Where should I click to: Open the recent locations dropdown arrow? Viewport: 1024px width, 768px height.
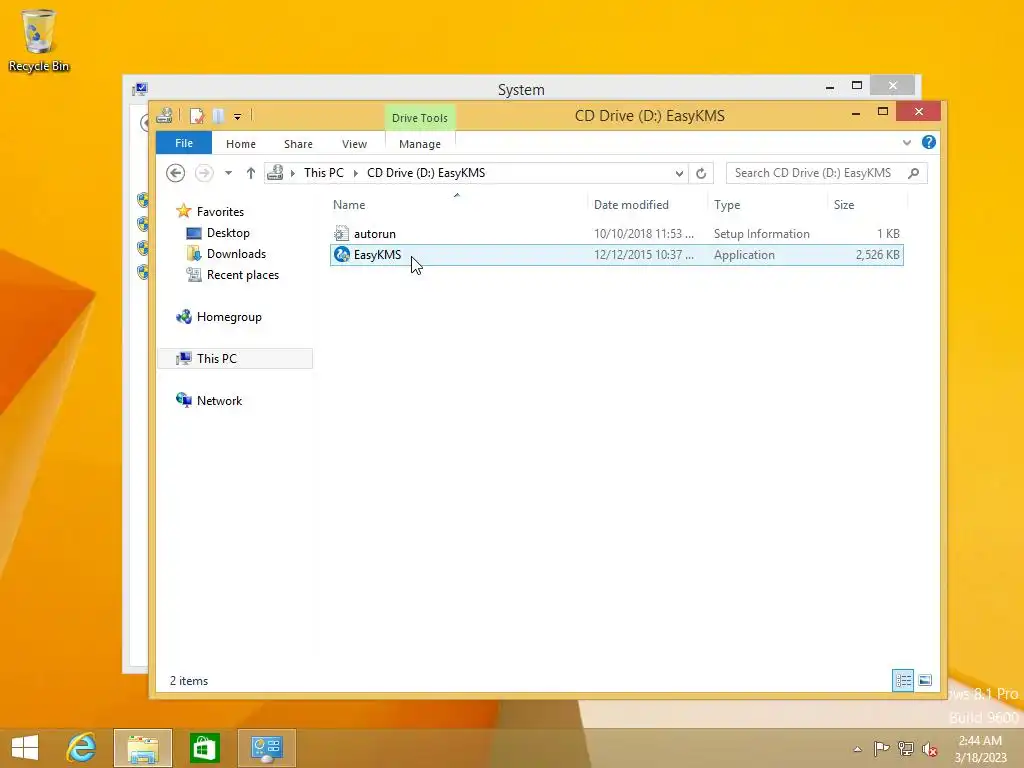tap(228, 173)
